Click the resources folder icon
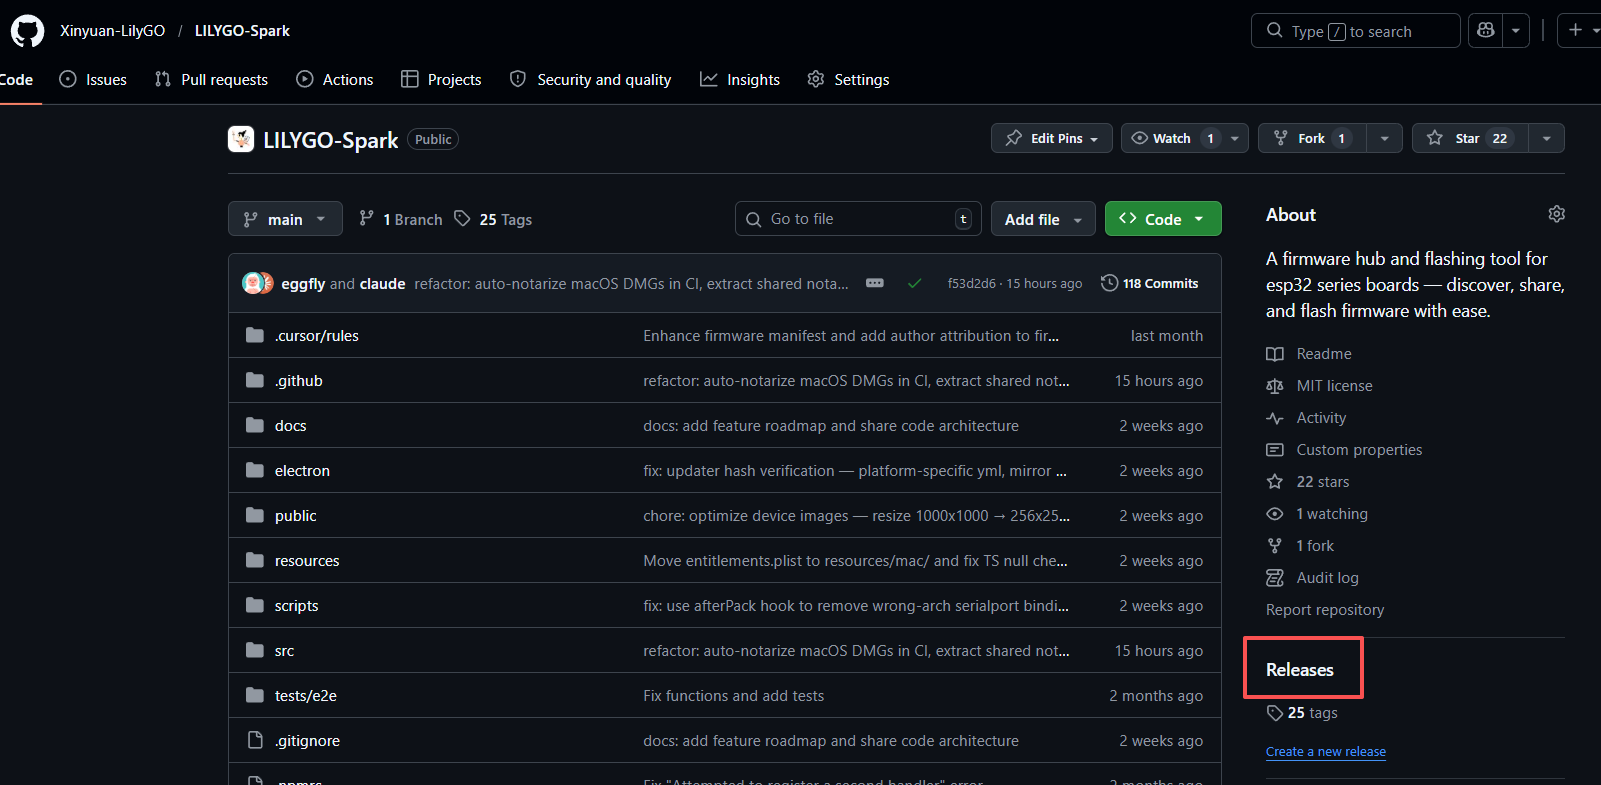Screen dimensions: 1601x785 click(255, 560)
